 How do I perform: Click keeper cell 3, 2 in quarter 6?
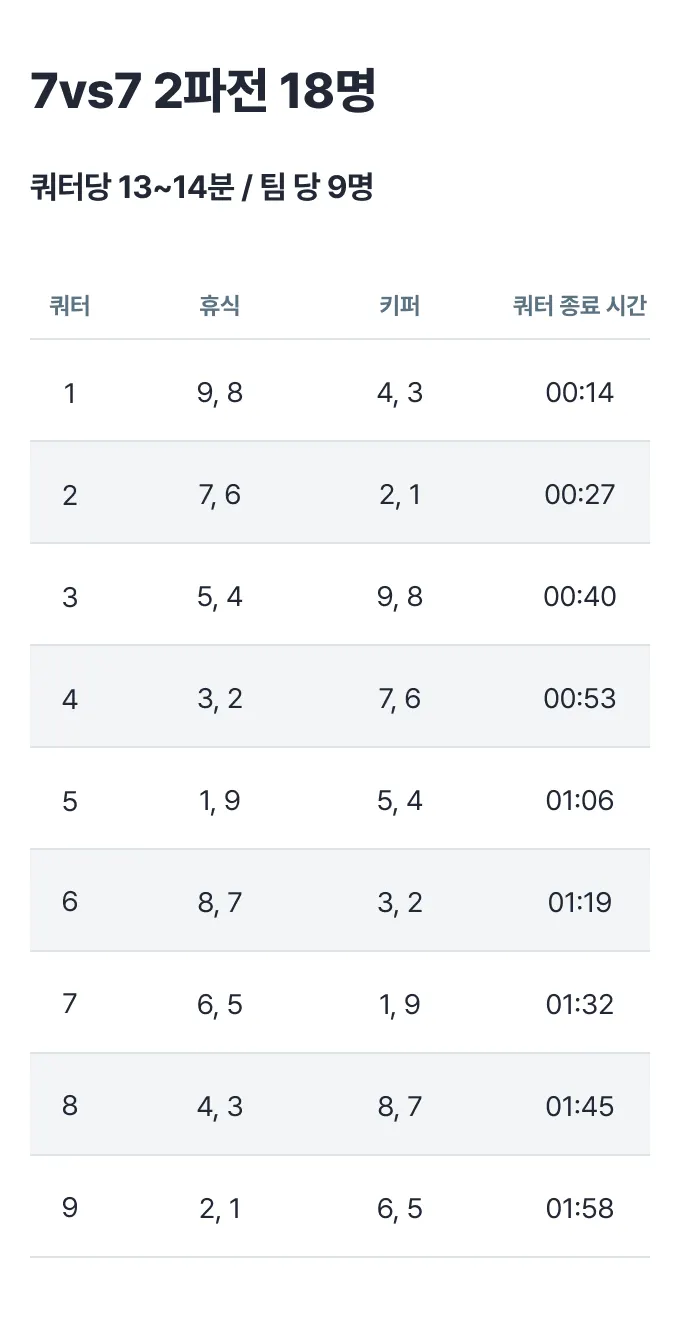coord(400,903)
